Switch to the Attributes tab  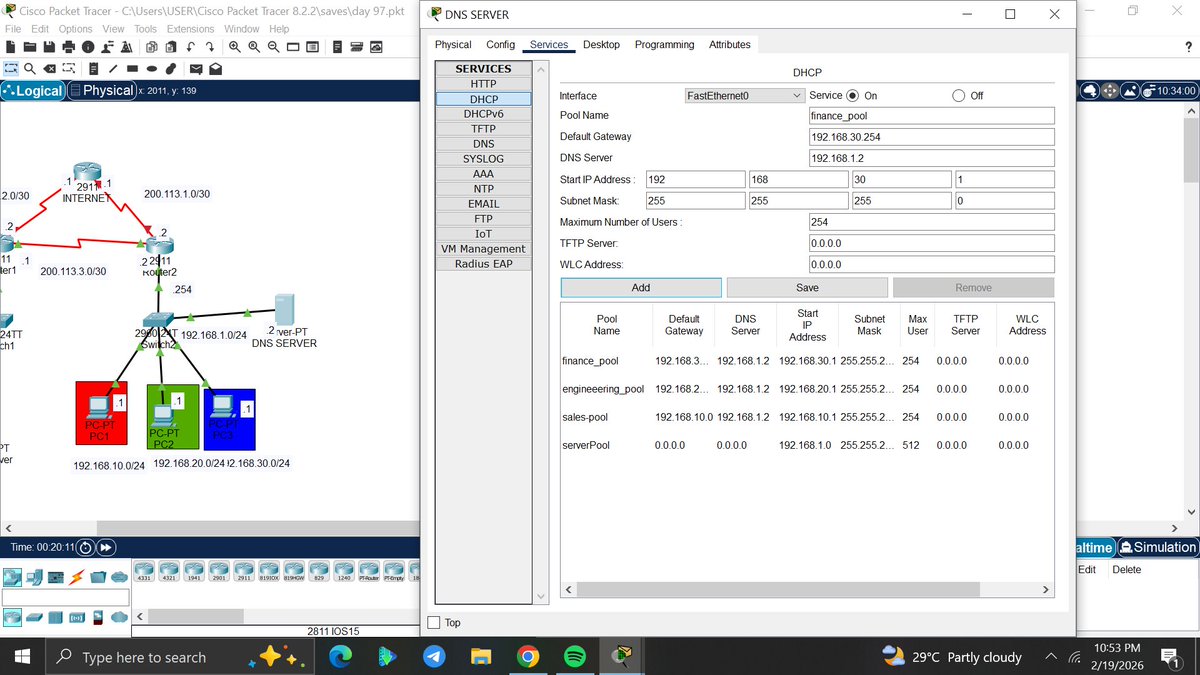(x=730, y=45)
